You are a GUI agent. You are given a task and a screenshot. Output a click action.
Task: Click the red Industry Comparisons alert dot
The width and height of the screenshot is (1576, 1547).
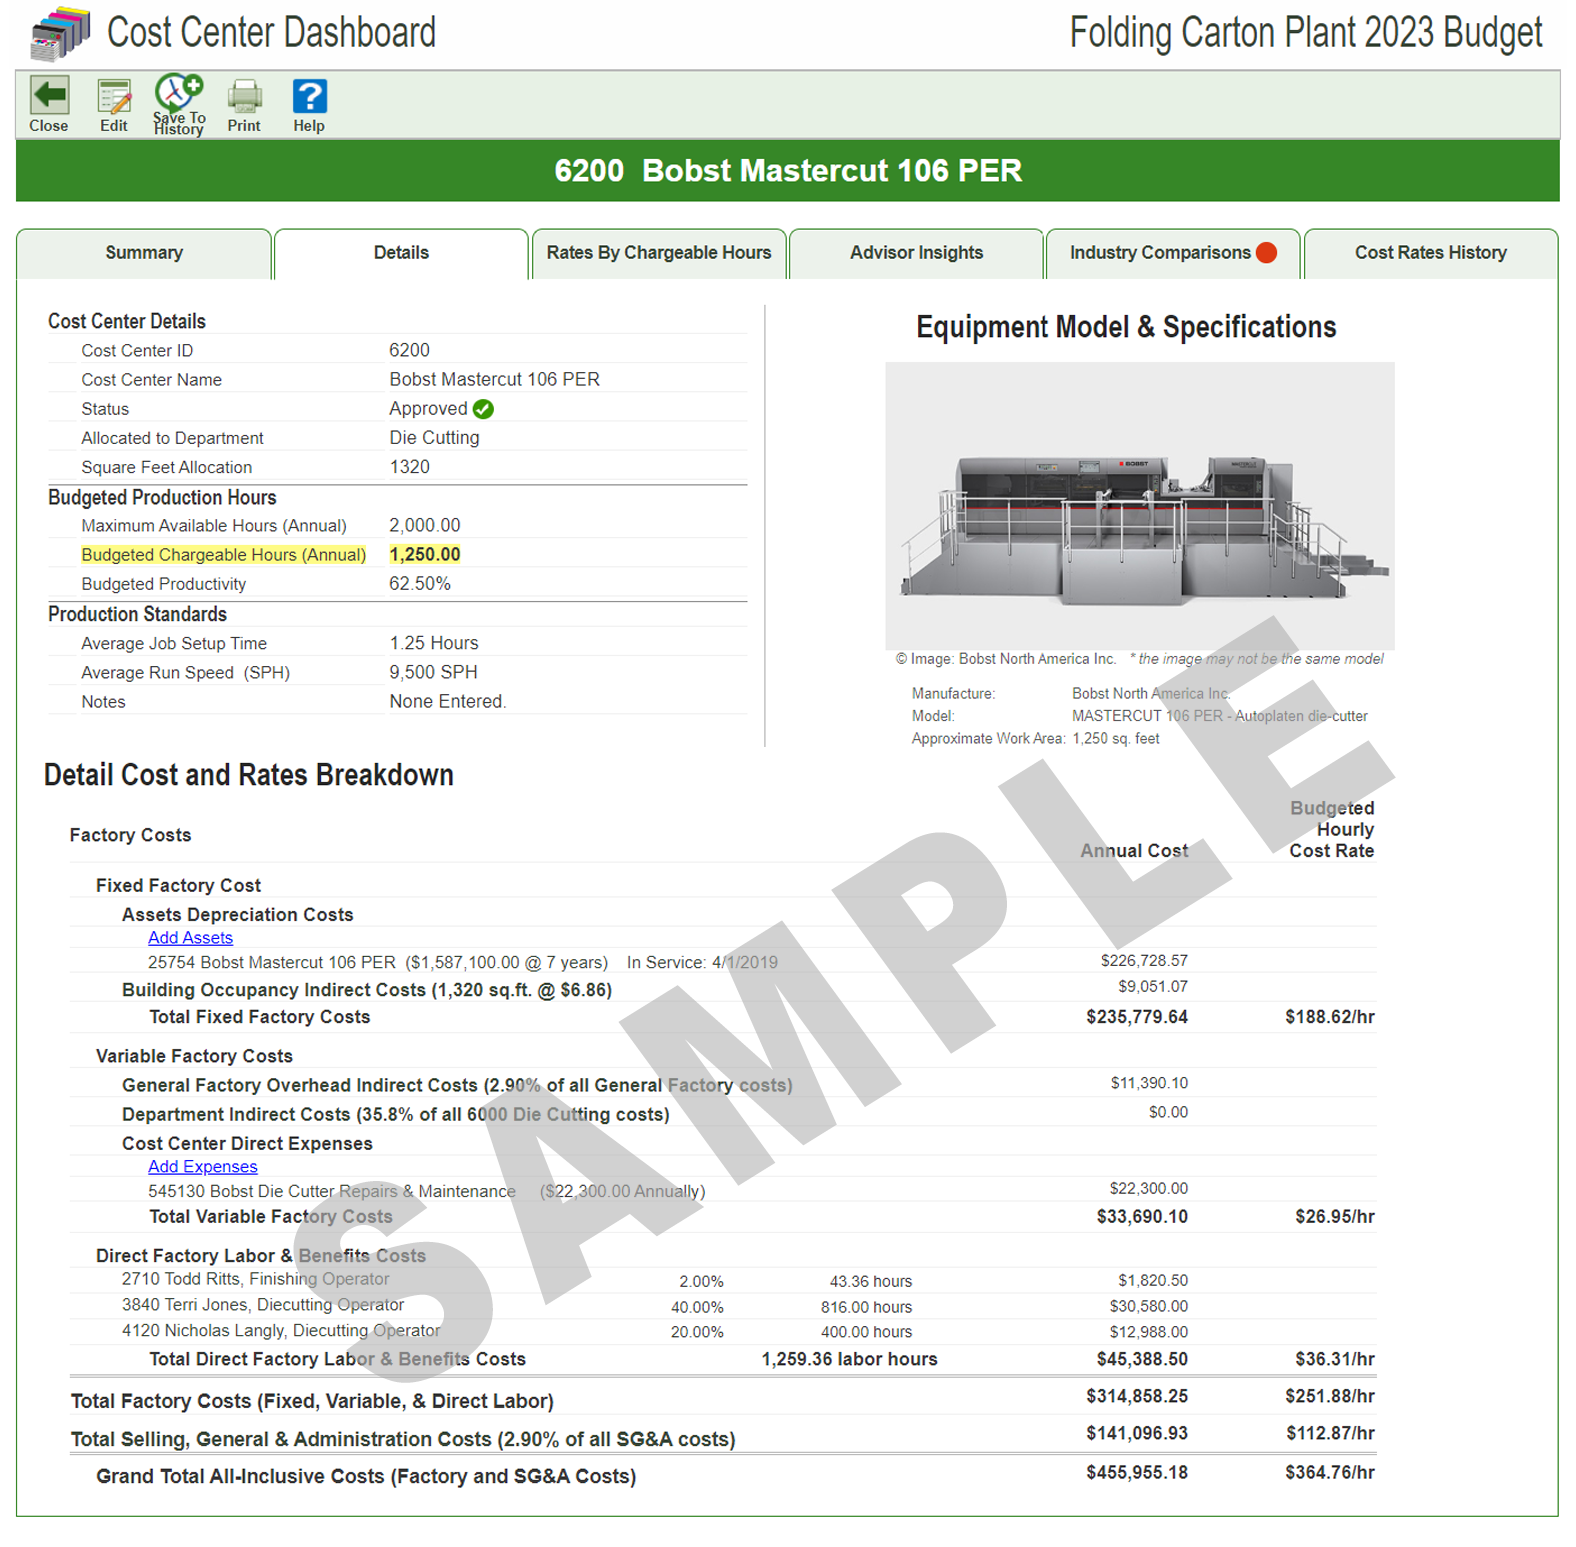(1266, 253)
